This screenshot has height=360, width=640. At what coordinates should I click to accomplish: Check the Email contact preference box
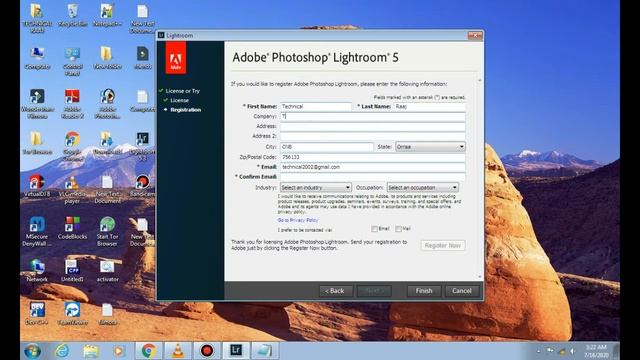click(x=374, y=229)
